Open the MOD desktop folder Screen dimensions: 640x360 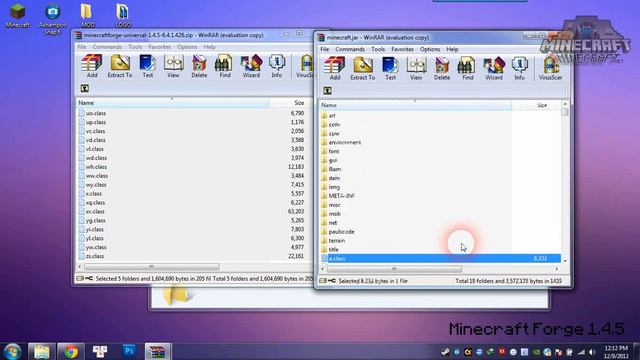[x=87, y=16]
